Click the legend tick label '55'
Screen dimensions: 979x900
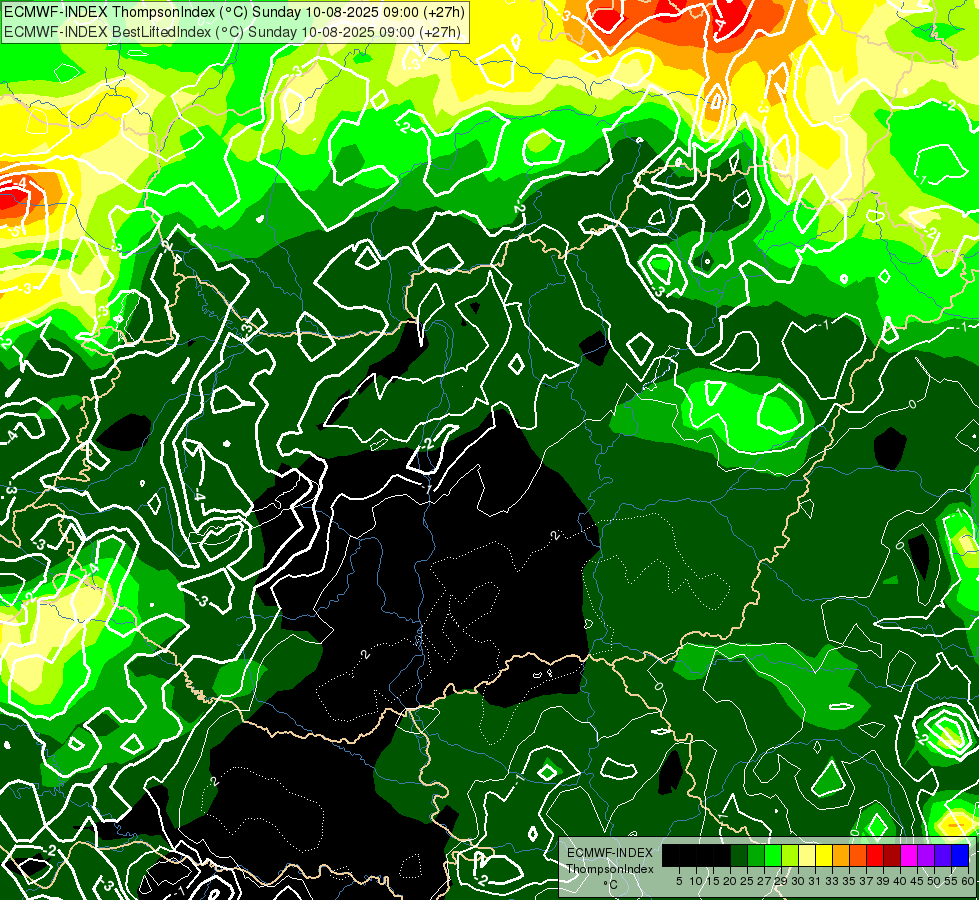click(951, 881)
